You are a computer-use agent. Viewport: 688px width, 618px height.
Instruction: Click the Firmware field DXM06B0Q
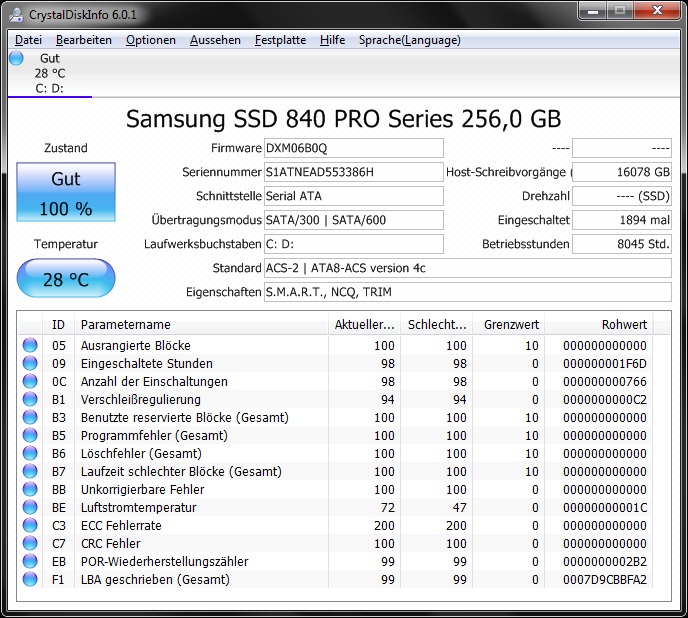coord(354,148)
